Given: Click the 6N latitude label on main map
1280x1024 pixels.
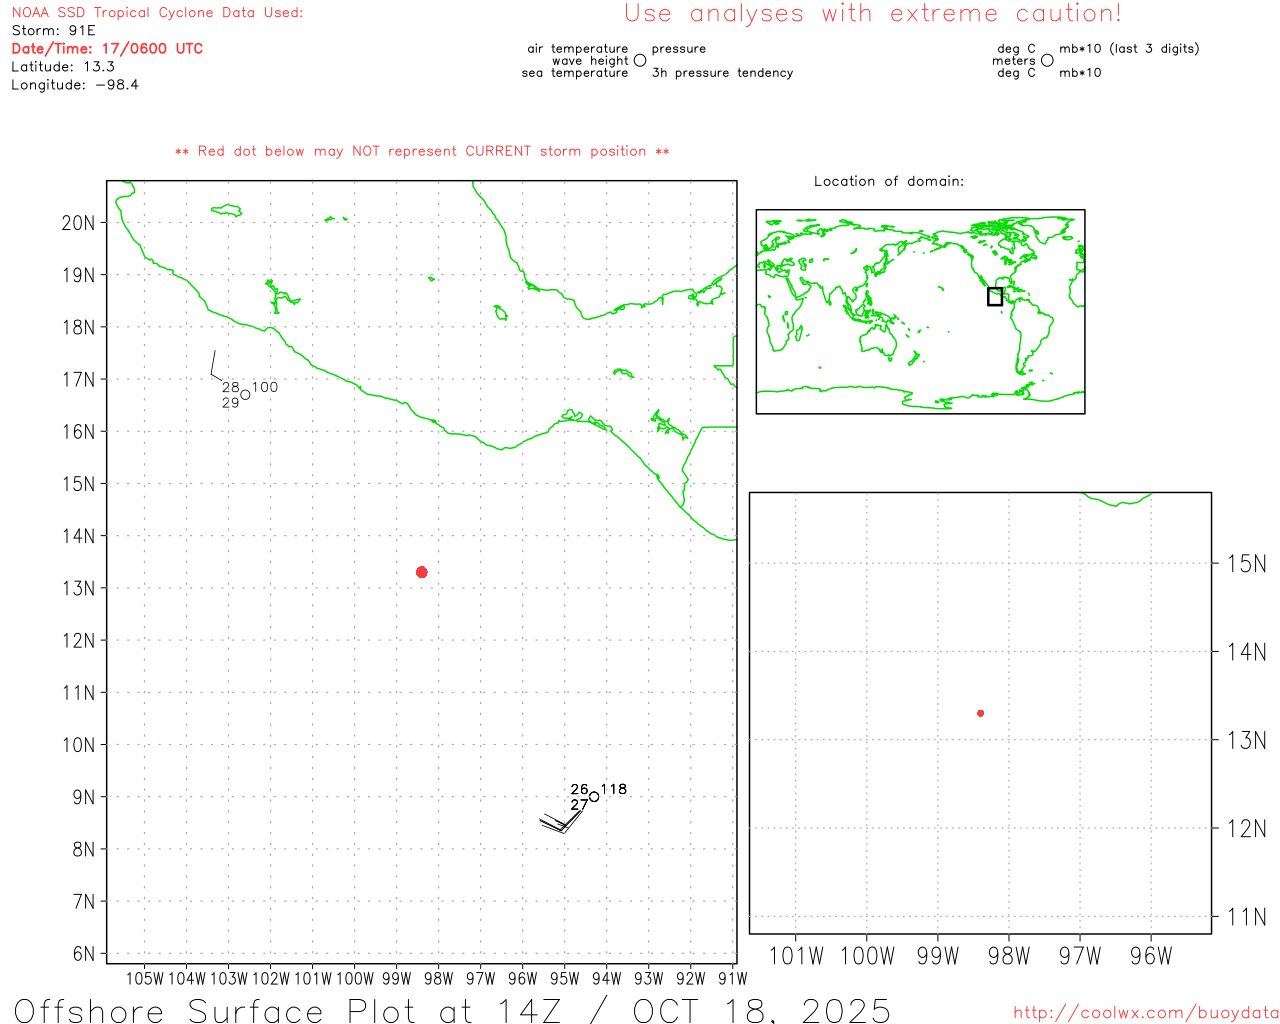Looking at the screenshot, I should 84,954.
